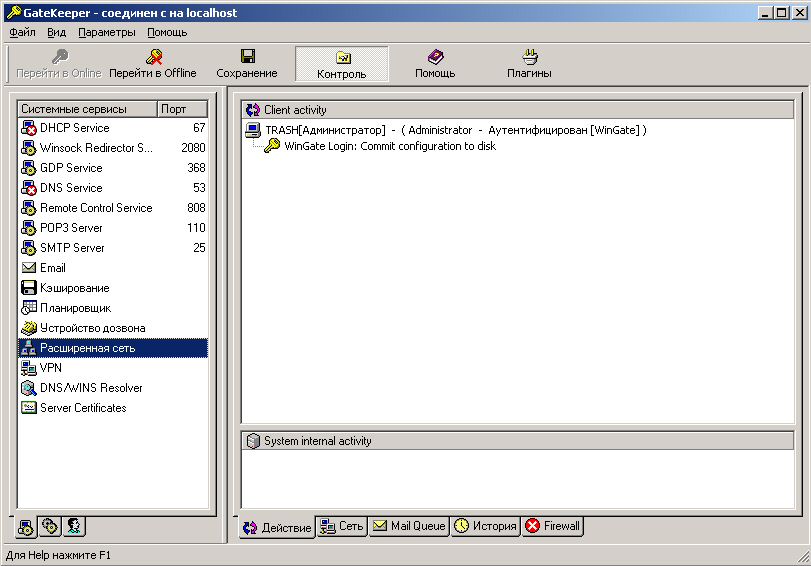Click the Server Certificates icon

click(28, 408)
